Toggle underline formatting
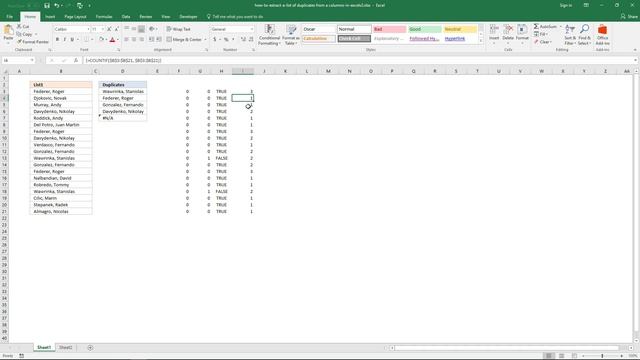The width and height of the screenshot is (640, 360). (72, 40)
